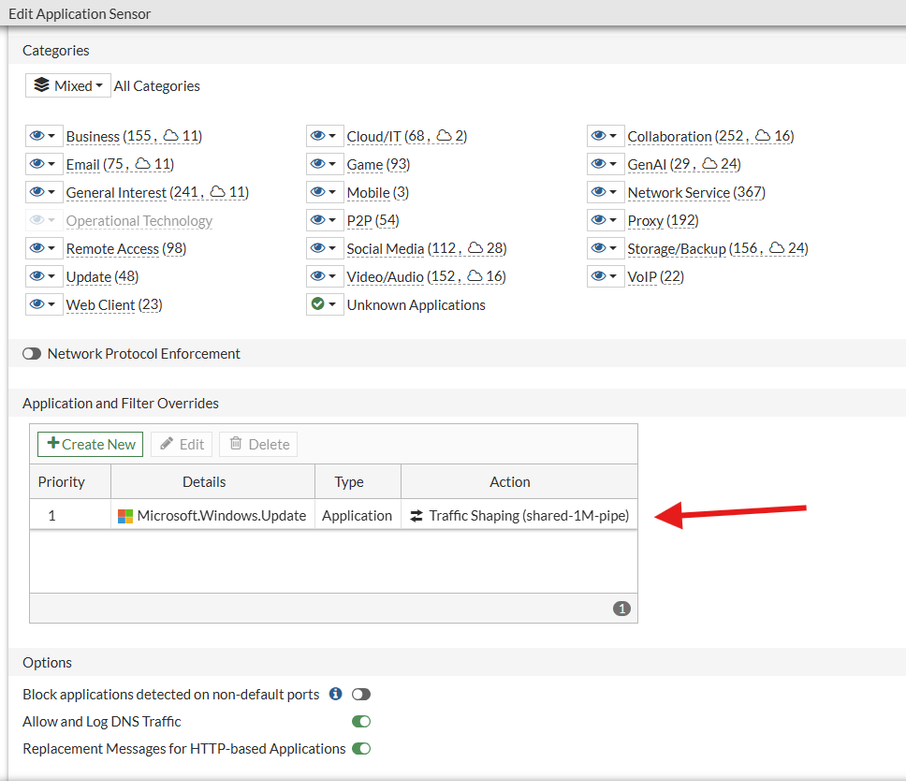Open allow checkmark dropdown for Unknown Applications
906x781 pixels.
[x=325, y=304]
